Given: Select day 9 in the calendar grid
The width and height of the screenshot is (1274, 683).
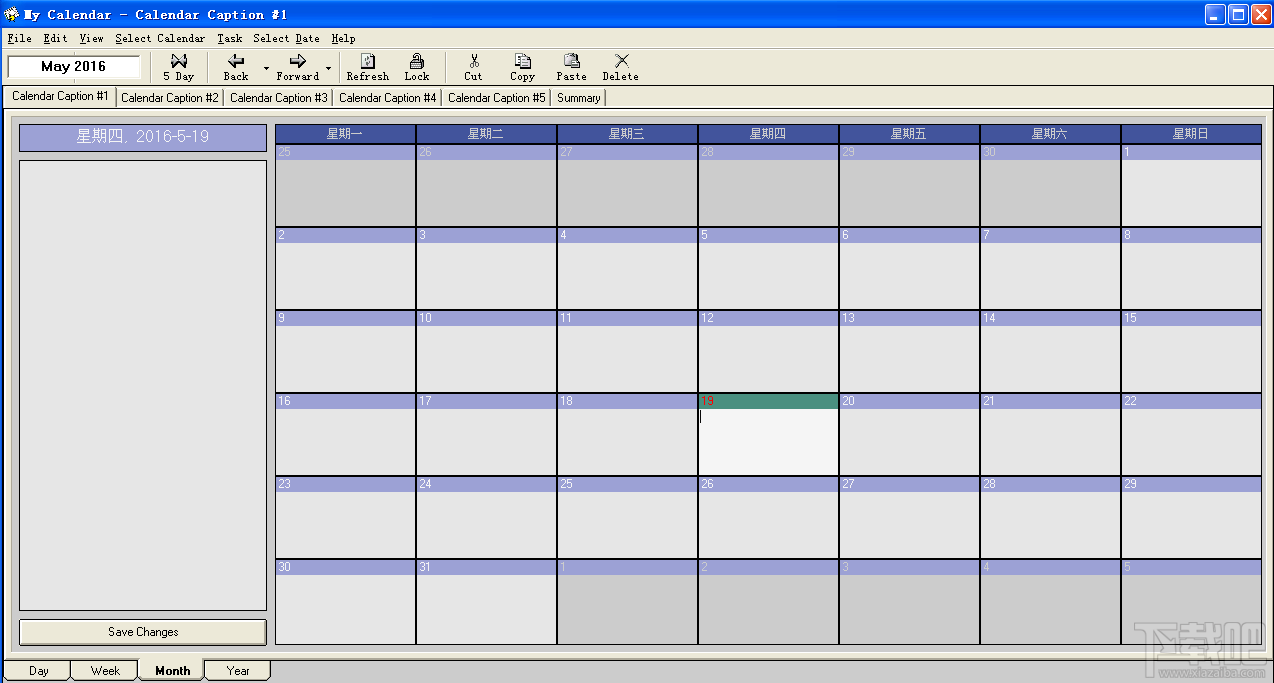Looking at the screenshot, I should 345,351.
